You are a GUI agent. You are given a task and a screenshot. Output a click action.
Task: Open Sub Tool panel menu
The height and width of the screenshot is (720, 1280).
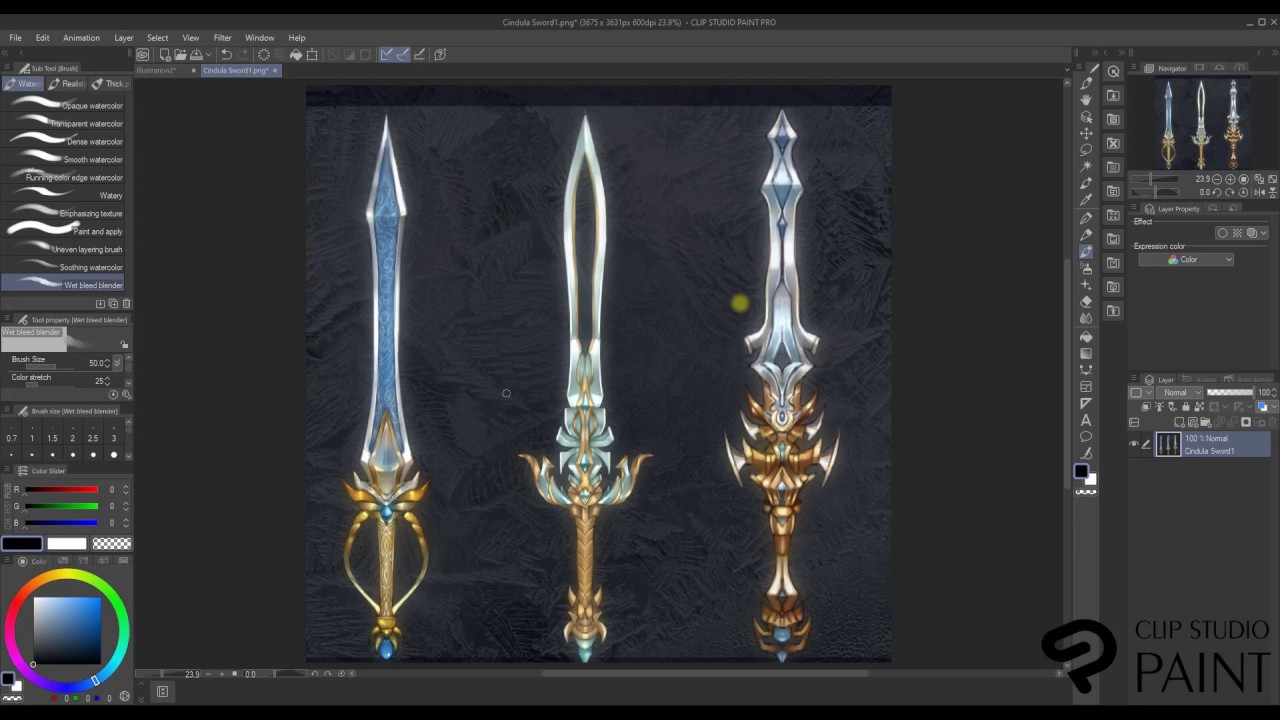point(8,68)
